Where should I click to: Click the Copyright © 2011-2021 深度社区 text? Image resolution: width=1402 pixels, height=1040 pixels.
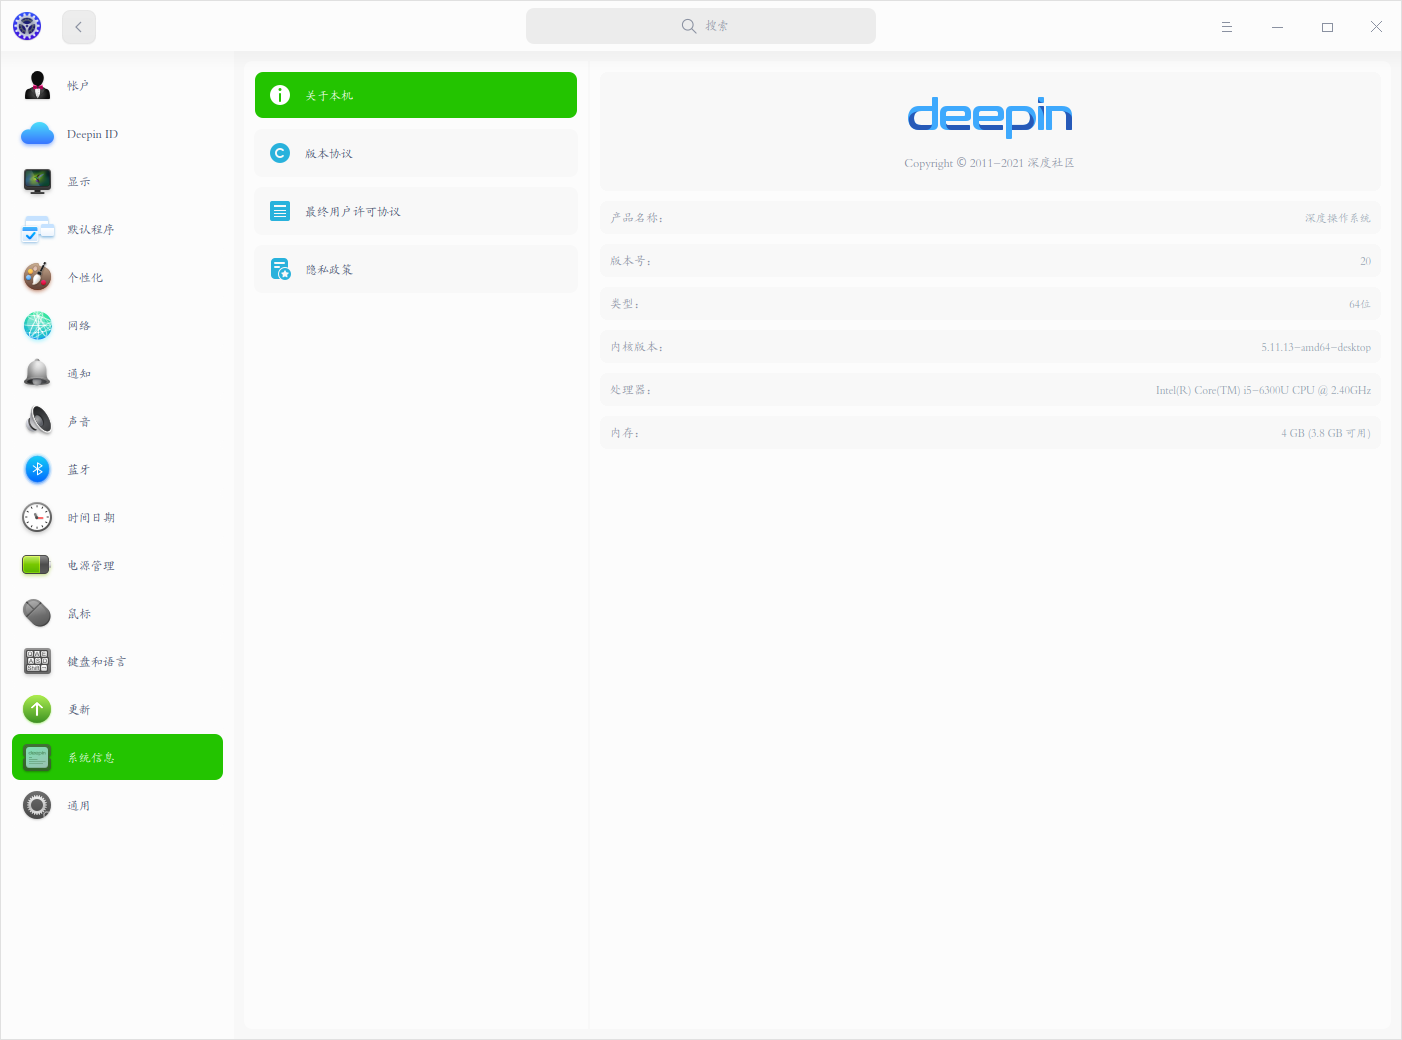click(x=989, y=163)
